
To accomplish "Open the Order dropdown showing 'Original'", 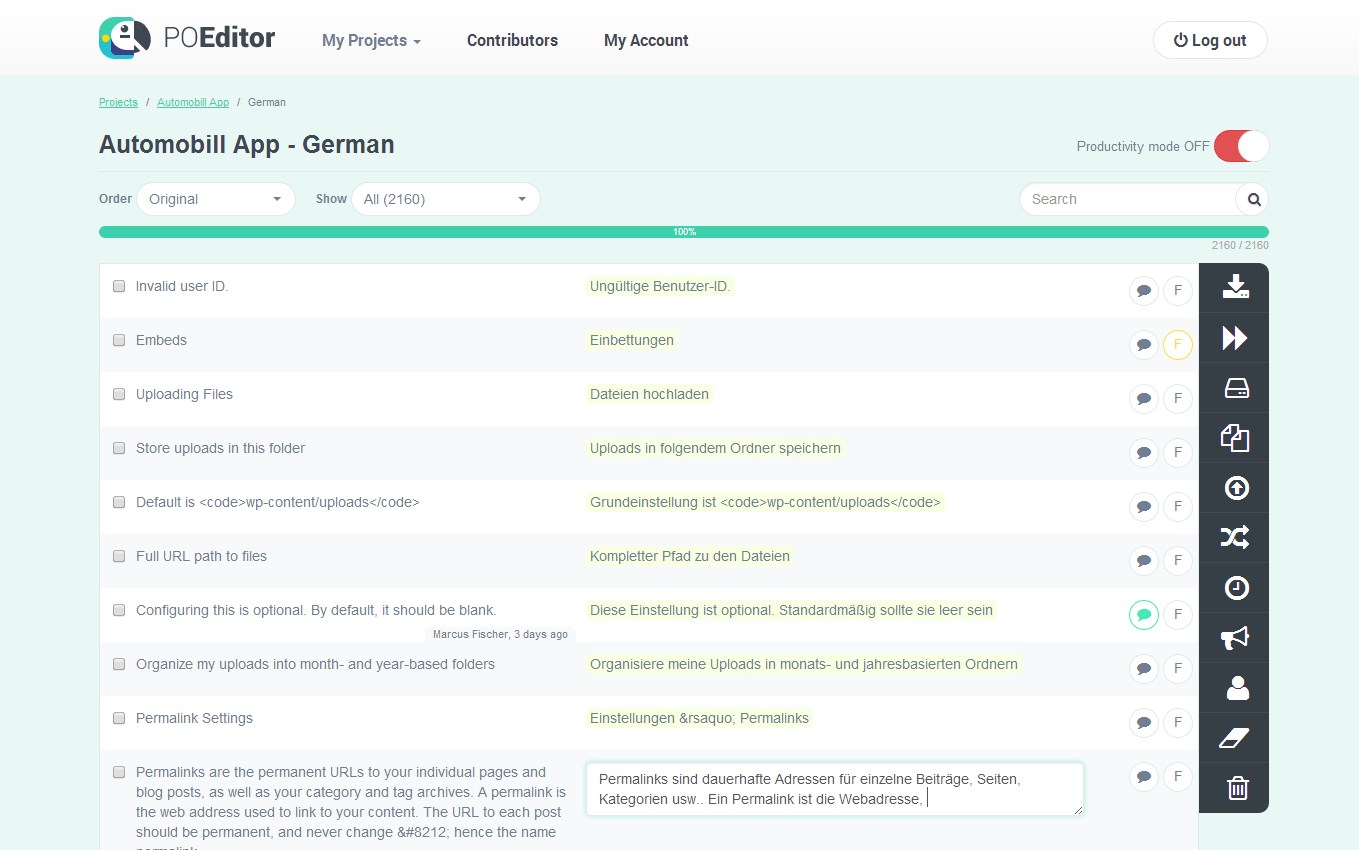I will [216, 199].
